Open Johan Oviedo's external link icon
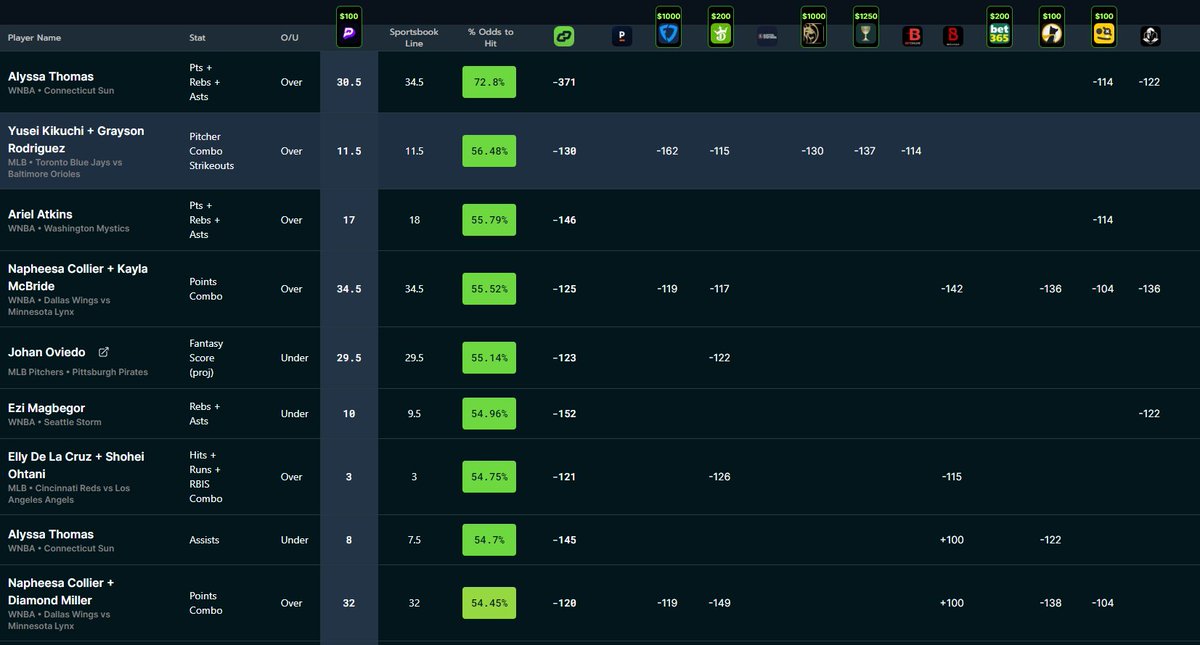This screenshot has height=645, width=1200. tap(103, 351)
